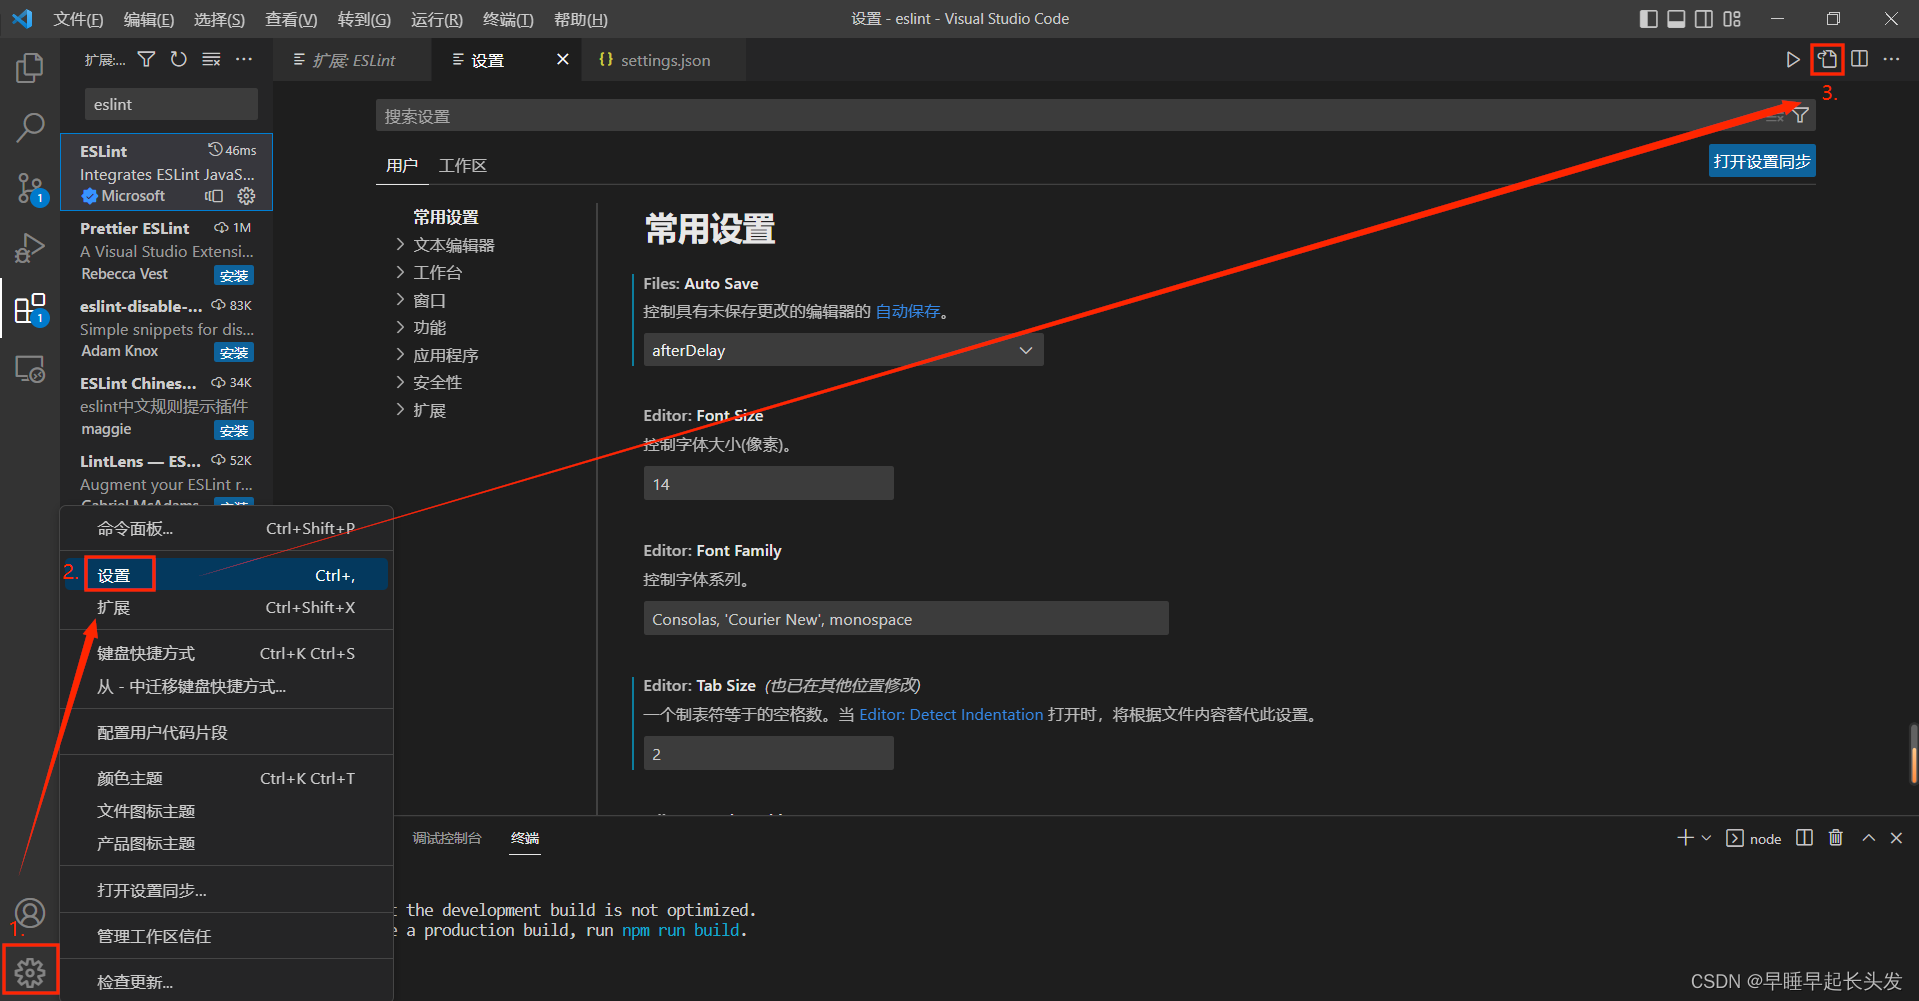Choose Keyboard Shortcuts in Manage menu
The image size is (1919, 1001).
tap(225, 653)
